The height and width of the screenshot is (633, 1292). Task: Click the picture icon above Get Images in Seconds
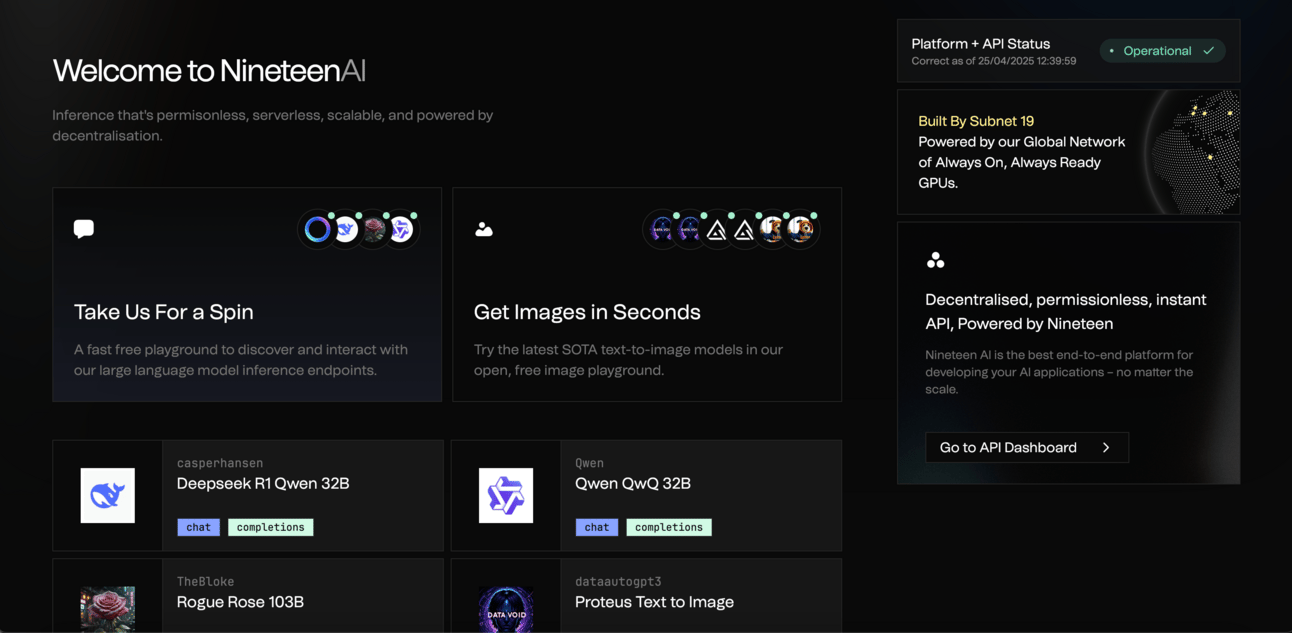tap(484, 229)
